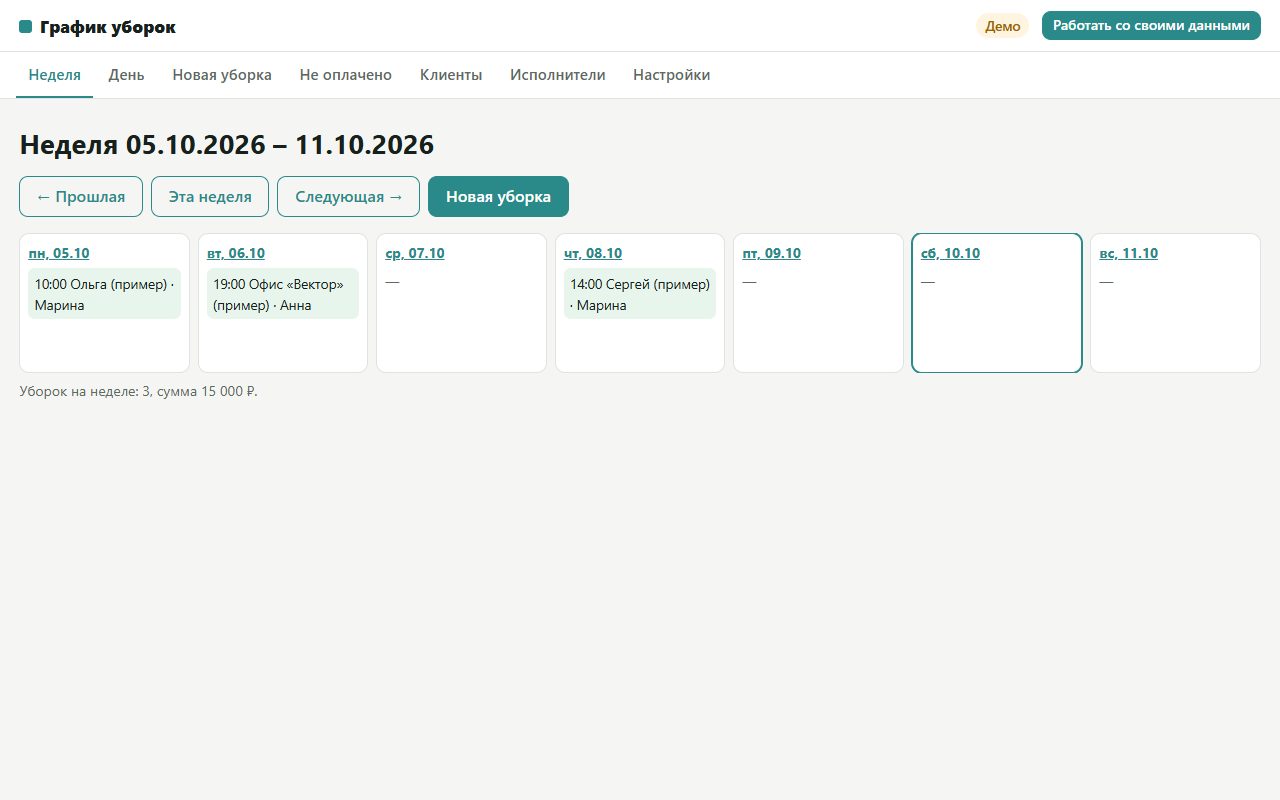Open the 19:00 Офис «Вектор» cleaning entry
This screenshot has height=800, width=1280.
283,294
